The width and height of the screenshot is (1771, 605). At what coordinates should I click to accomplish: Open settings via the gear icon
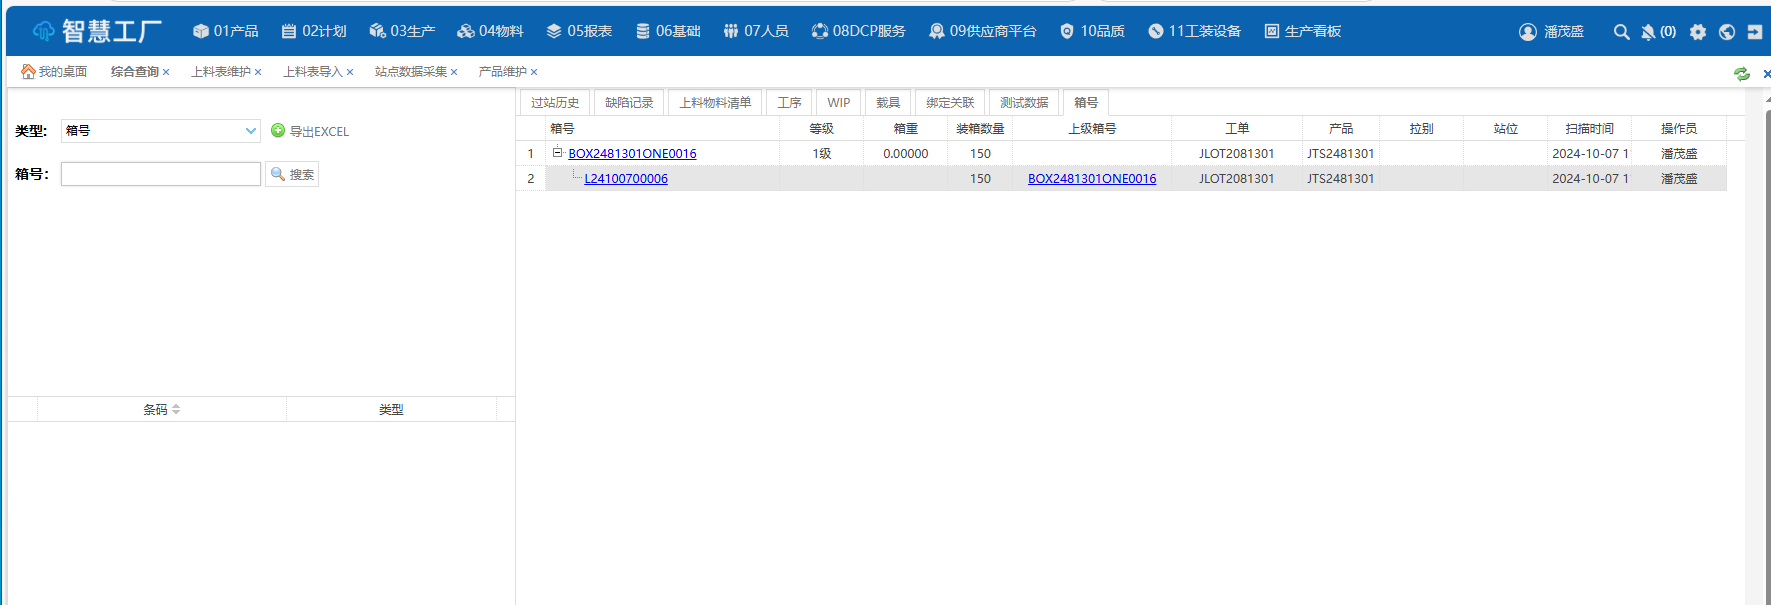click(x=1698, y=32)
